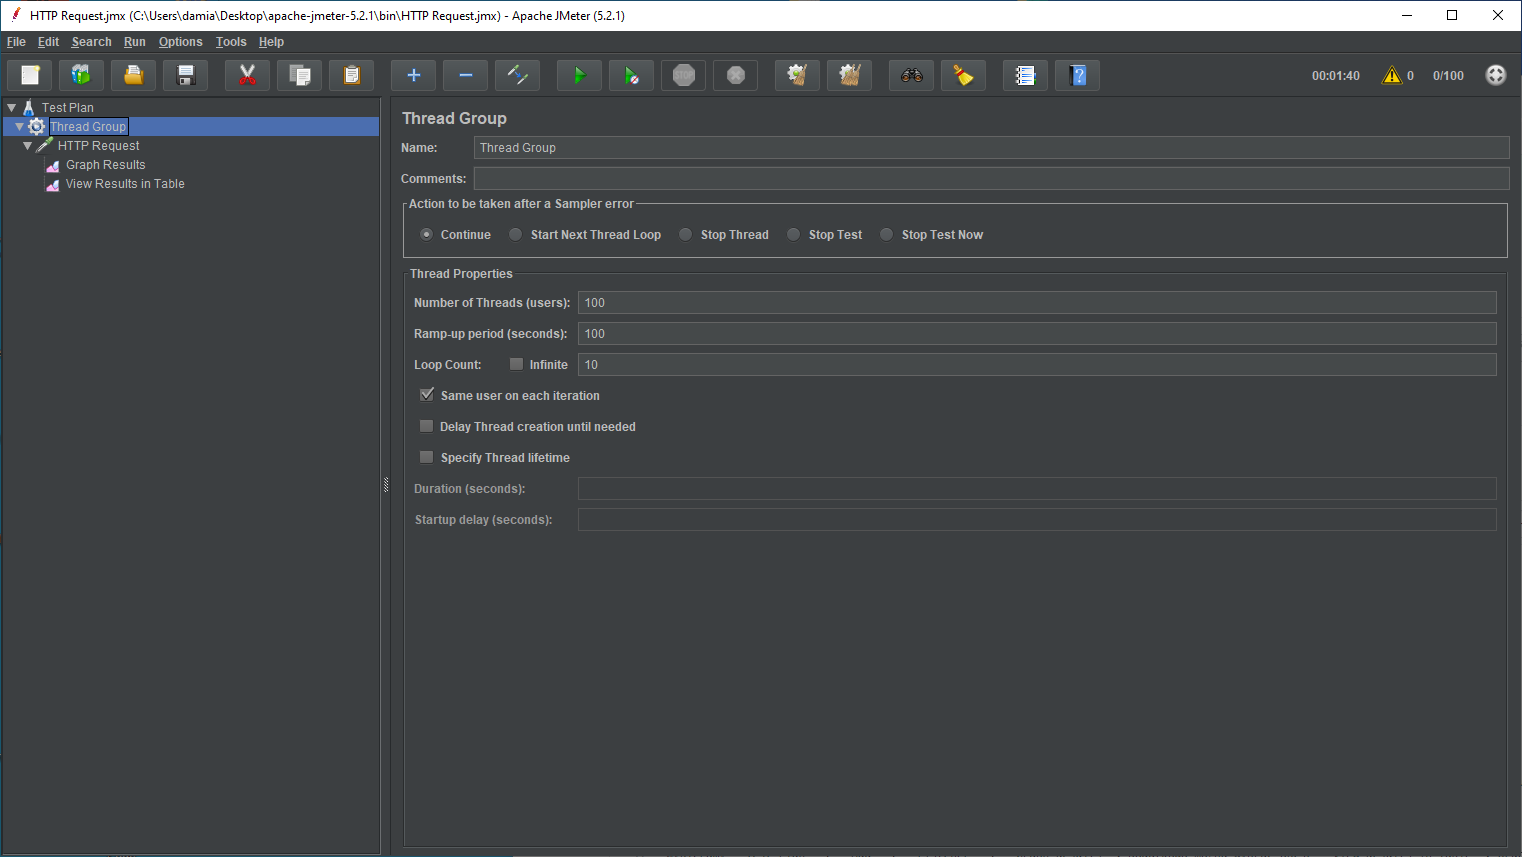
Task: Open the Templates icon in the toolbar
Action: point(81,75)
